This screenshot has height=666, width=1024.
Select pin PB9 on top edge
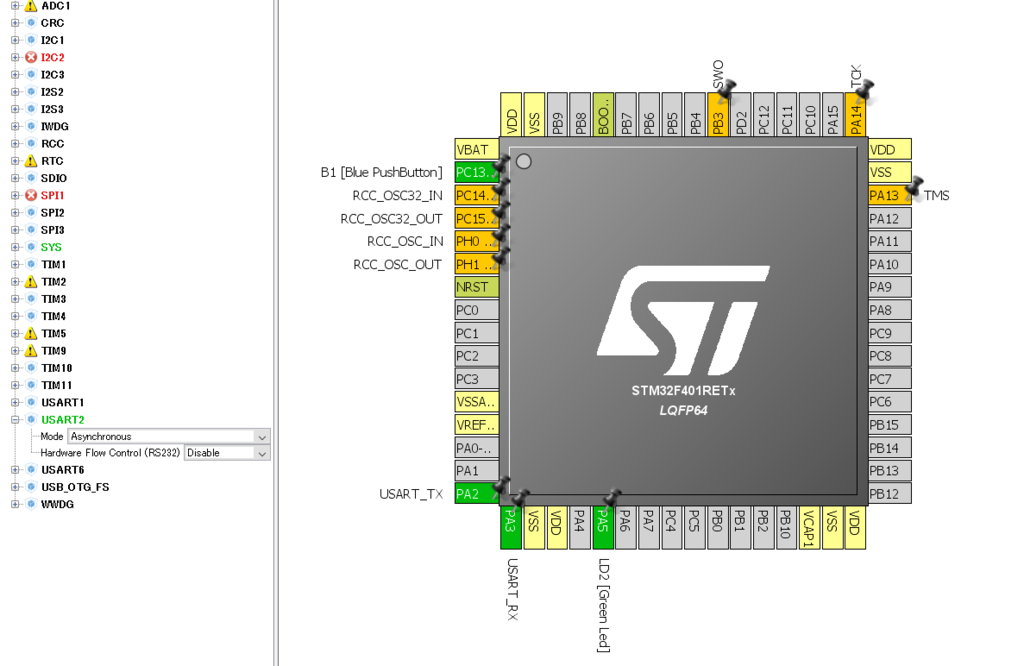(557, 114)
